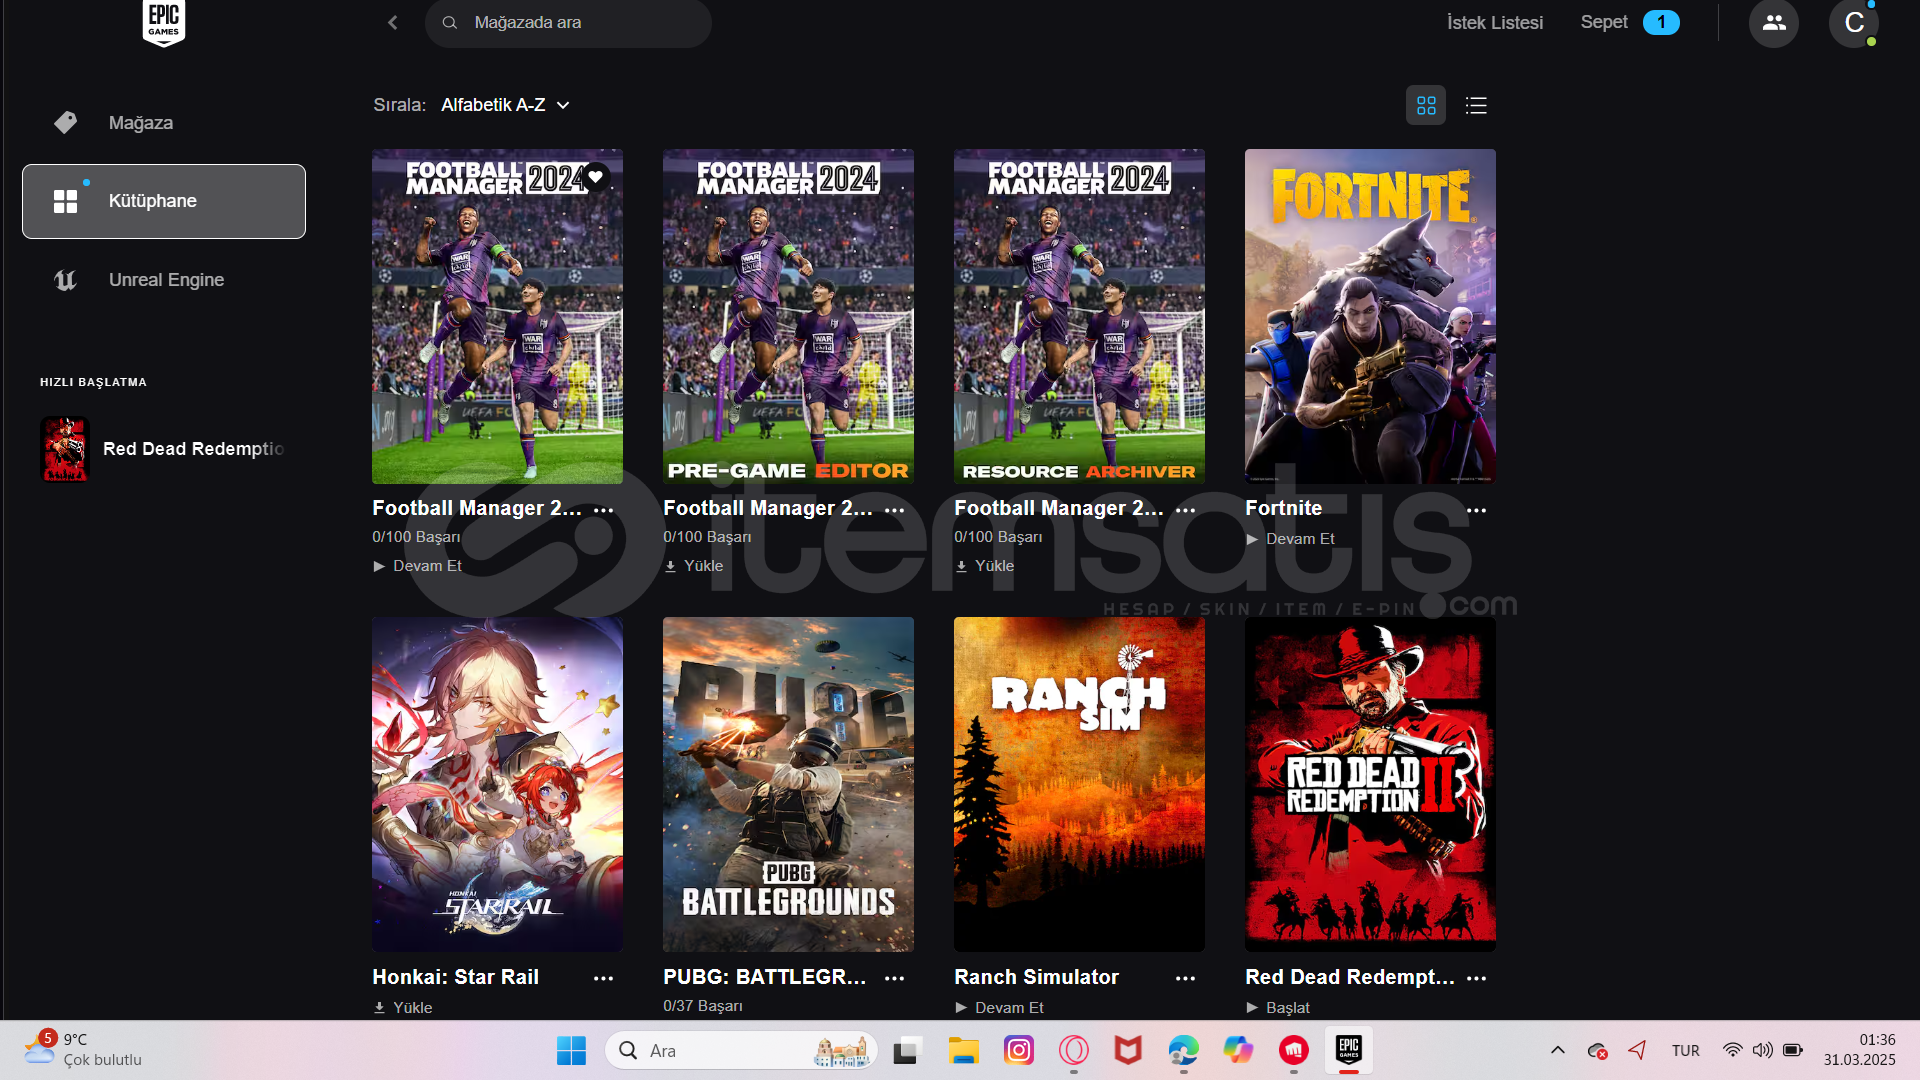The width and height of the screenshot is (1920, 1080).
Task: Open the account profile avatar C
Action: (x=1854, y=22)
